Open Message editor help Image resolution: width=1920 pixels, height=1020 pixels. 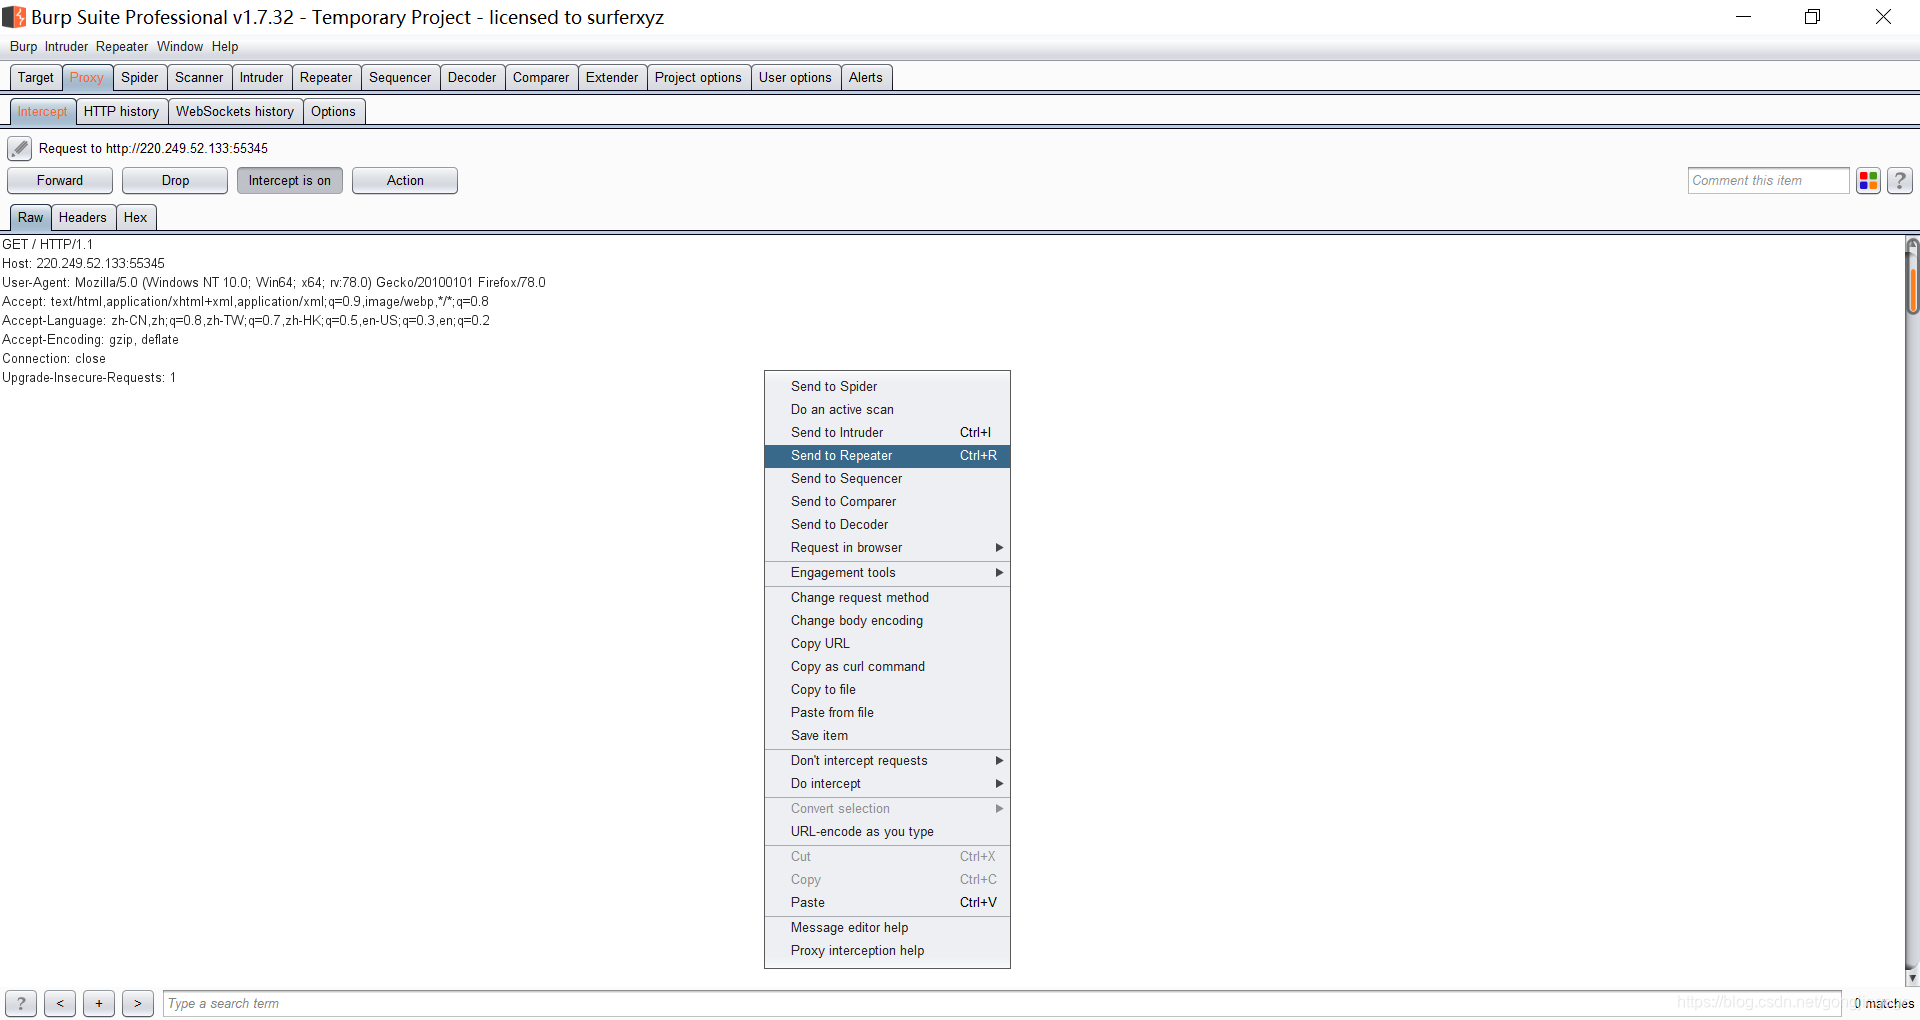887,928
